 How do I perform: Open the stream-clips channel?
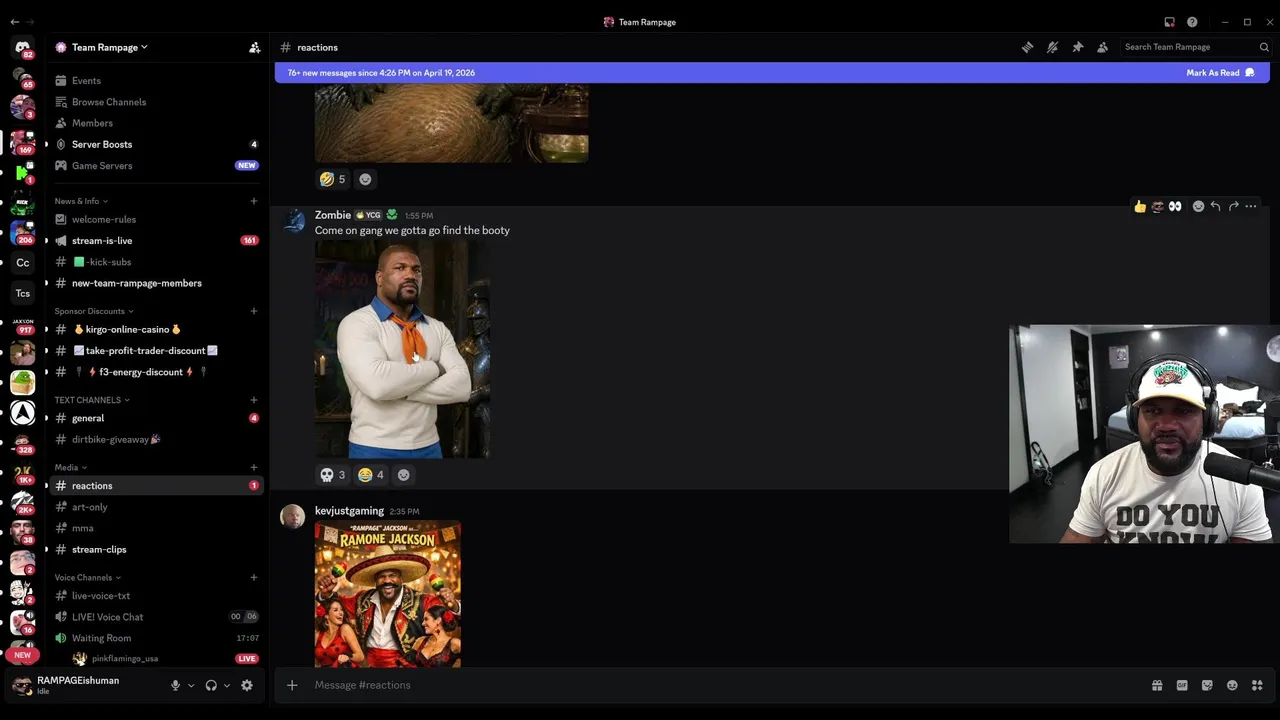click(155, 549)
